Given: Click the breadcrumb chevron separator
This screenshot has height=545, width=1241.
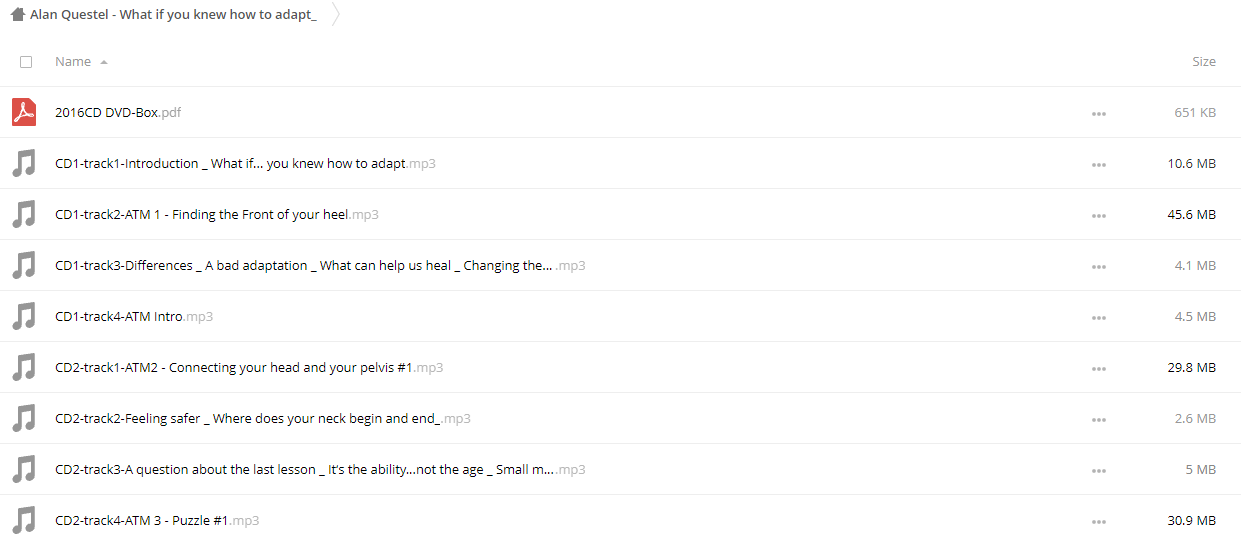Looking at the screenshot, I should (335, 15).
